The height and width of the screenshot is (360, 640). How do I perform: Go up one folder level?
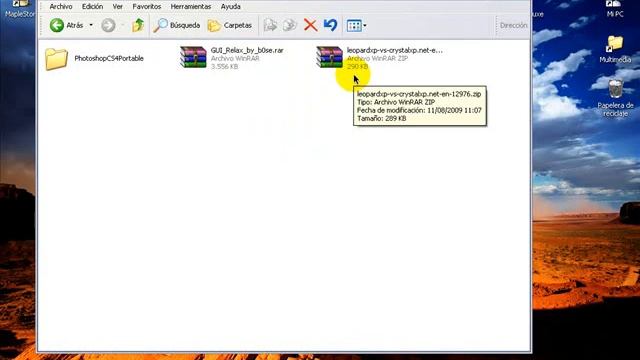(138, 25)
